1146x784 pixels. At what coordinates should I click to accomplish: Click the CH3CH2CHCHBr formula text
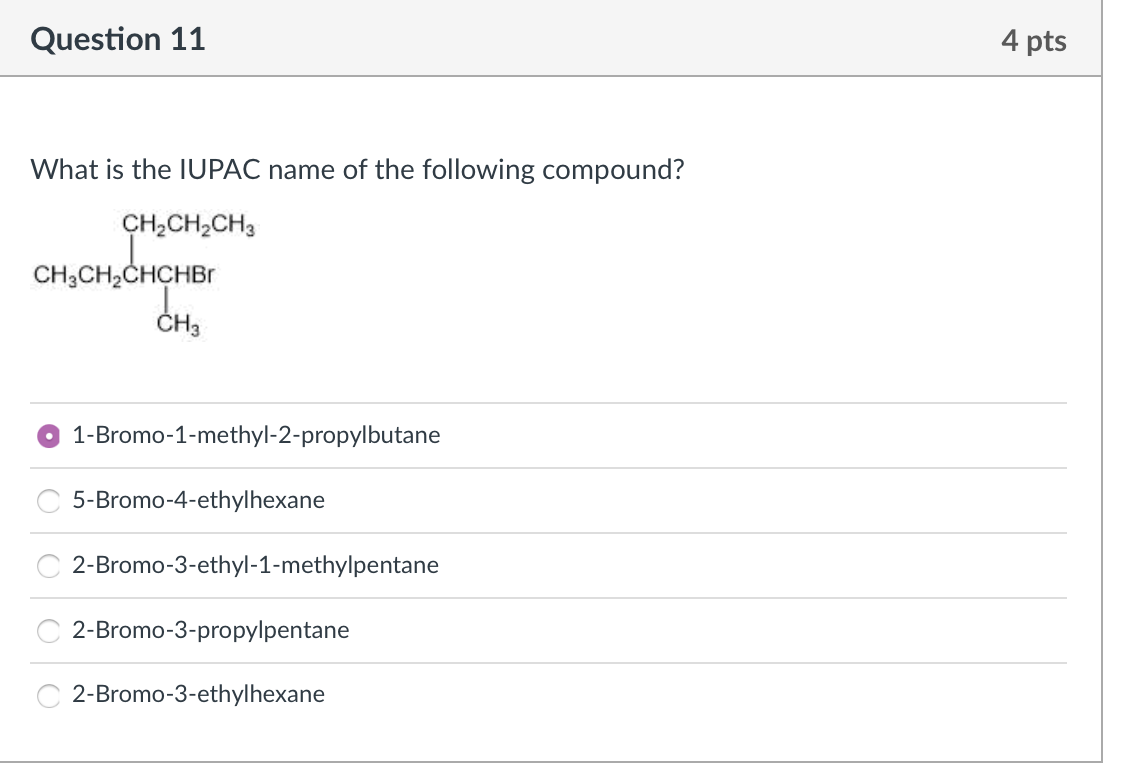(x=125, y=272)
